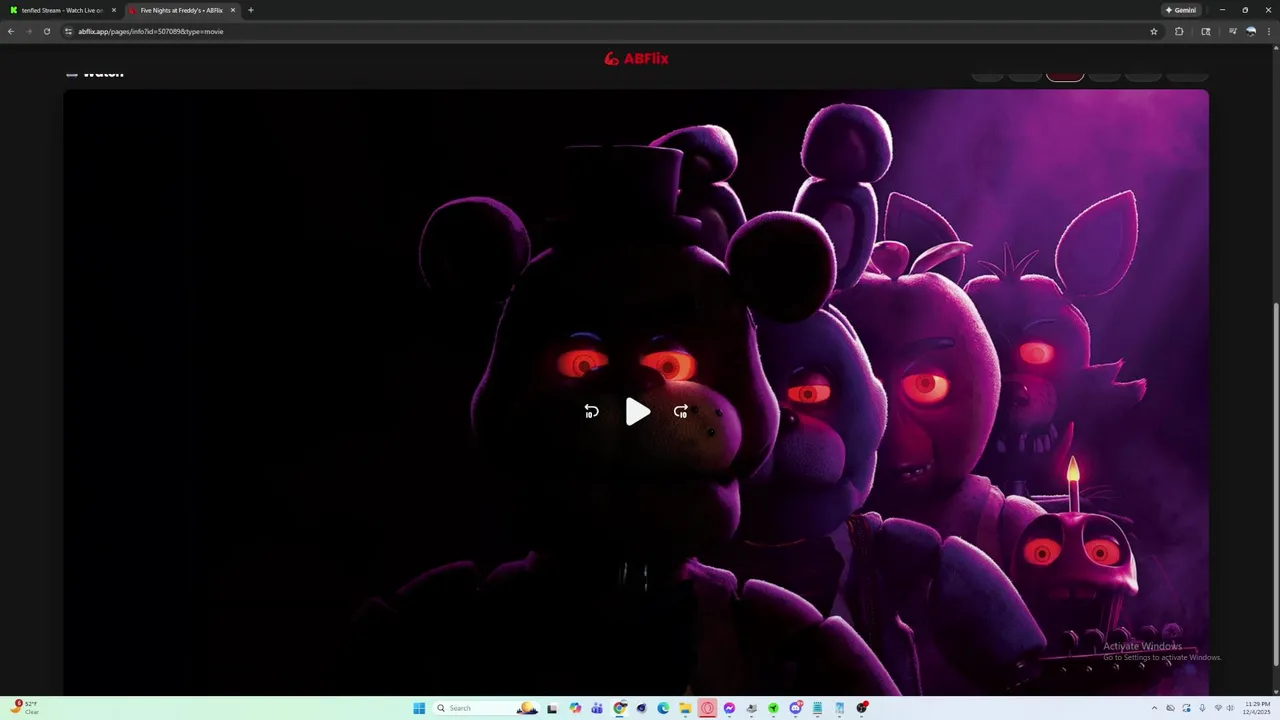Rewind the video 10 seconds
This screenshot has width=1280, height=720.
pos(591,411)
